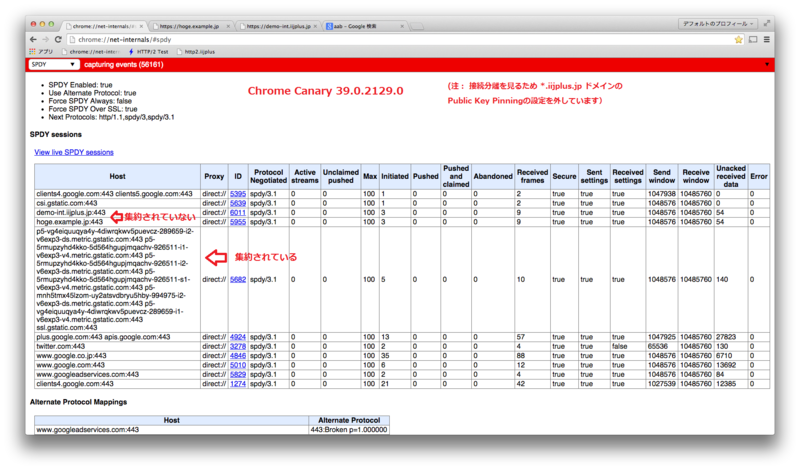The width and height of the screenshot is (800, 470).
Task: Open session ID 5955 for hoge.example.jp
Action: [x=238, y=222]
